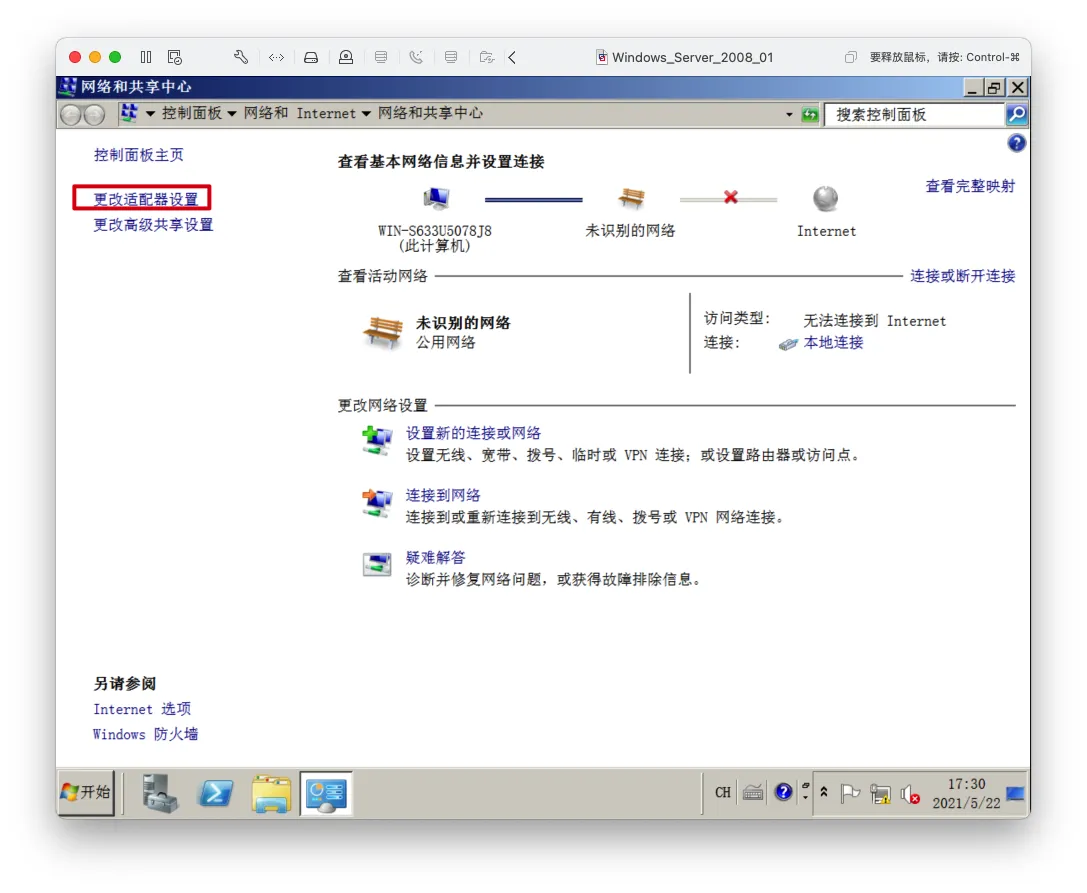Viewport: 1087px width, 893px height.
Task: Open help with the blue question mark icon
Action: click(1016, 144)
